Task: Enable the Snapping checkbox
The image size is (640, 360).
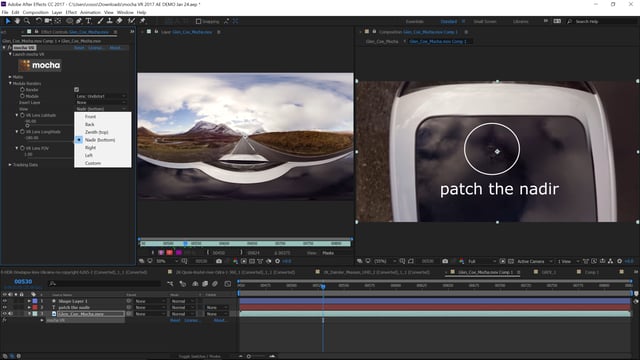Action: [198, 21]
